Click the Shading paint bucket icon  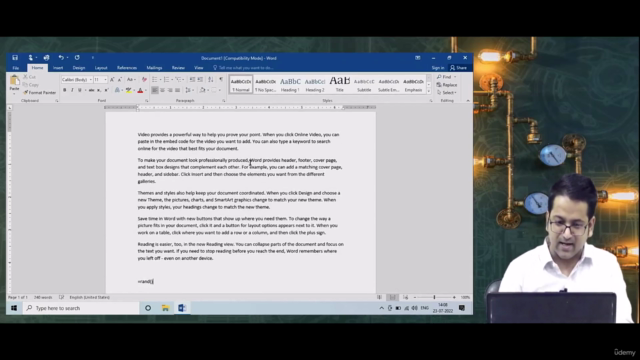tap(202, 90)
